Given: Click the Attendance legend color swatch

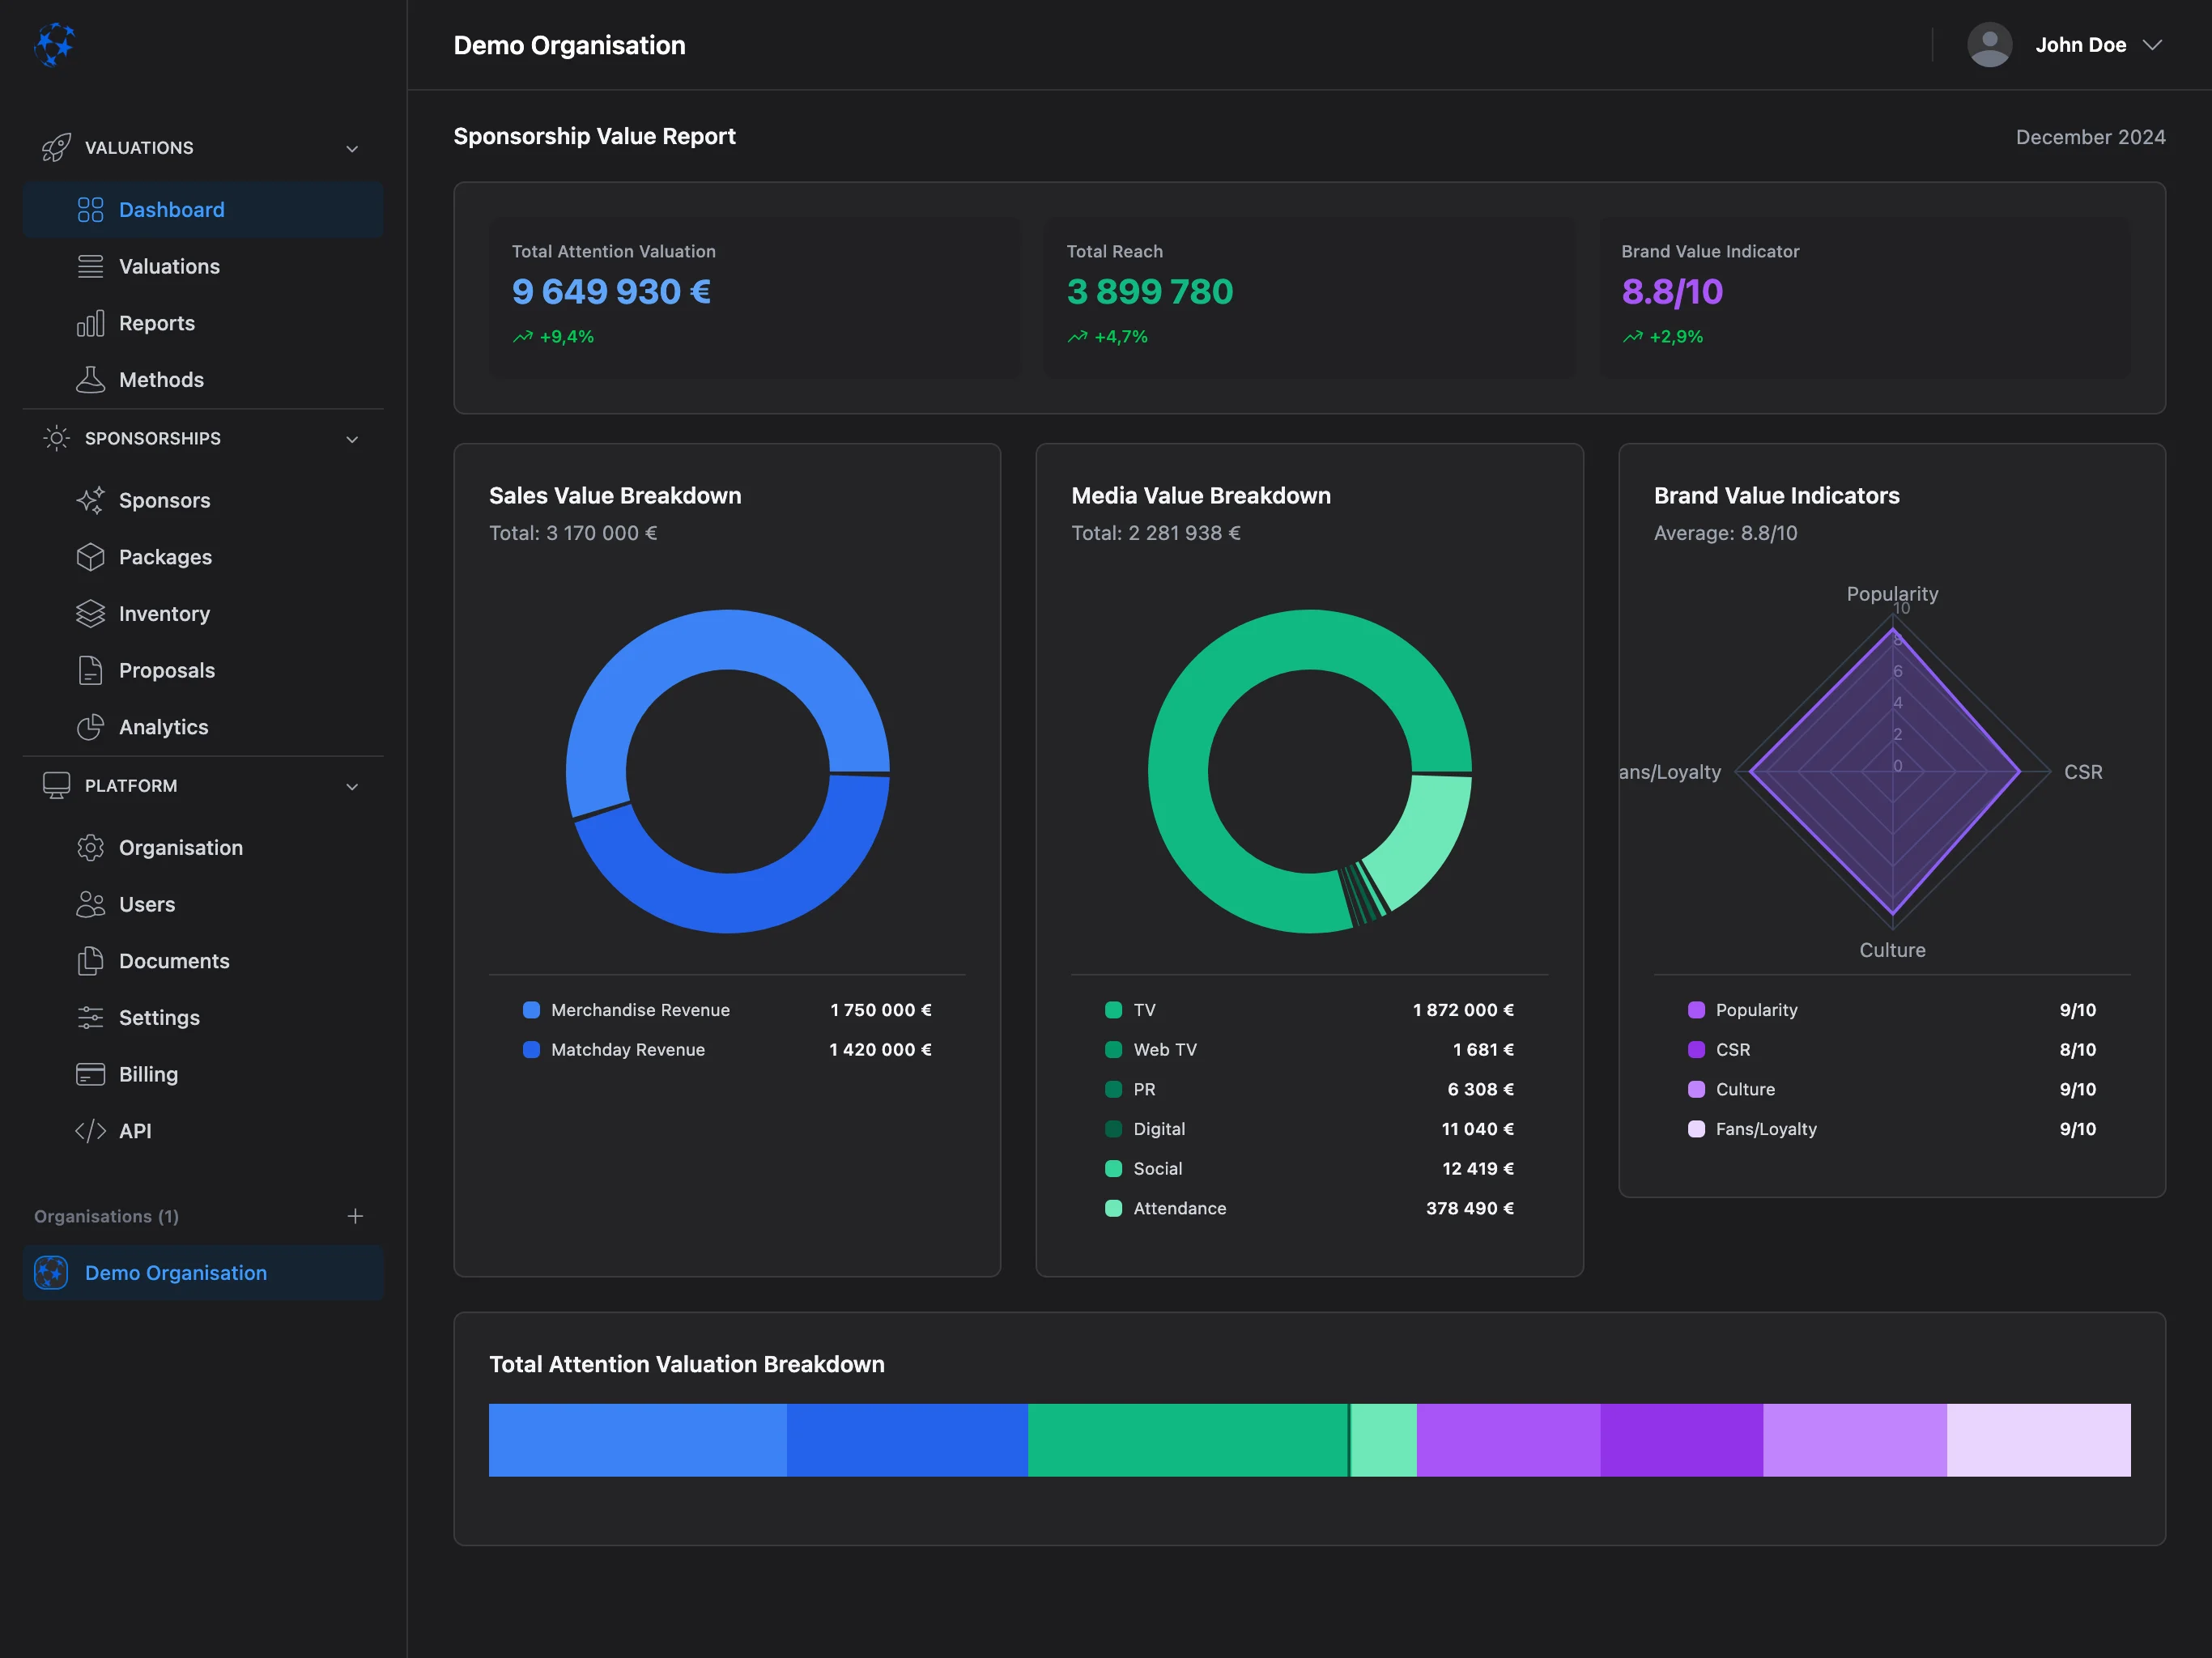Looking at the screenshot, I should coord(1113,1209).
